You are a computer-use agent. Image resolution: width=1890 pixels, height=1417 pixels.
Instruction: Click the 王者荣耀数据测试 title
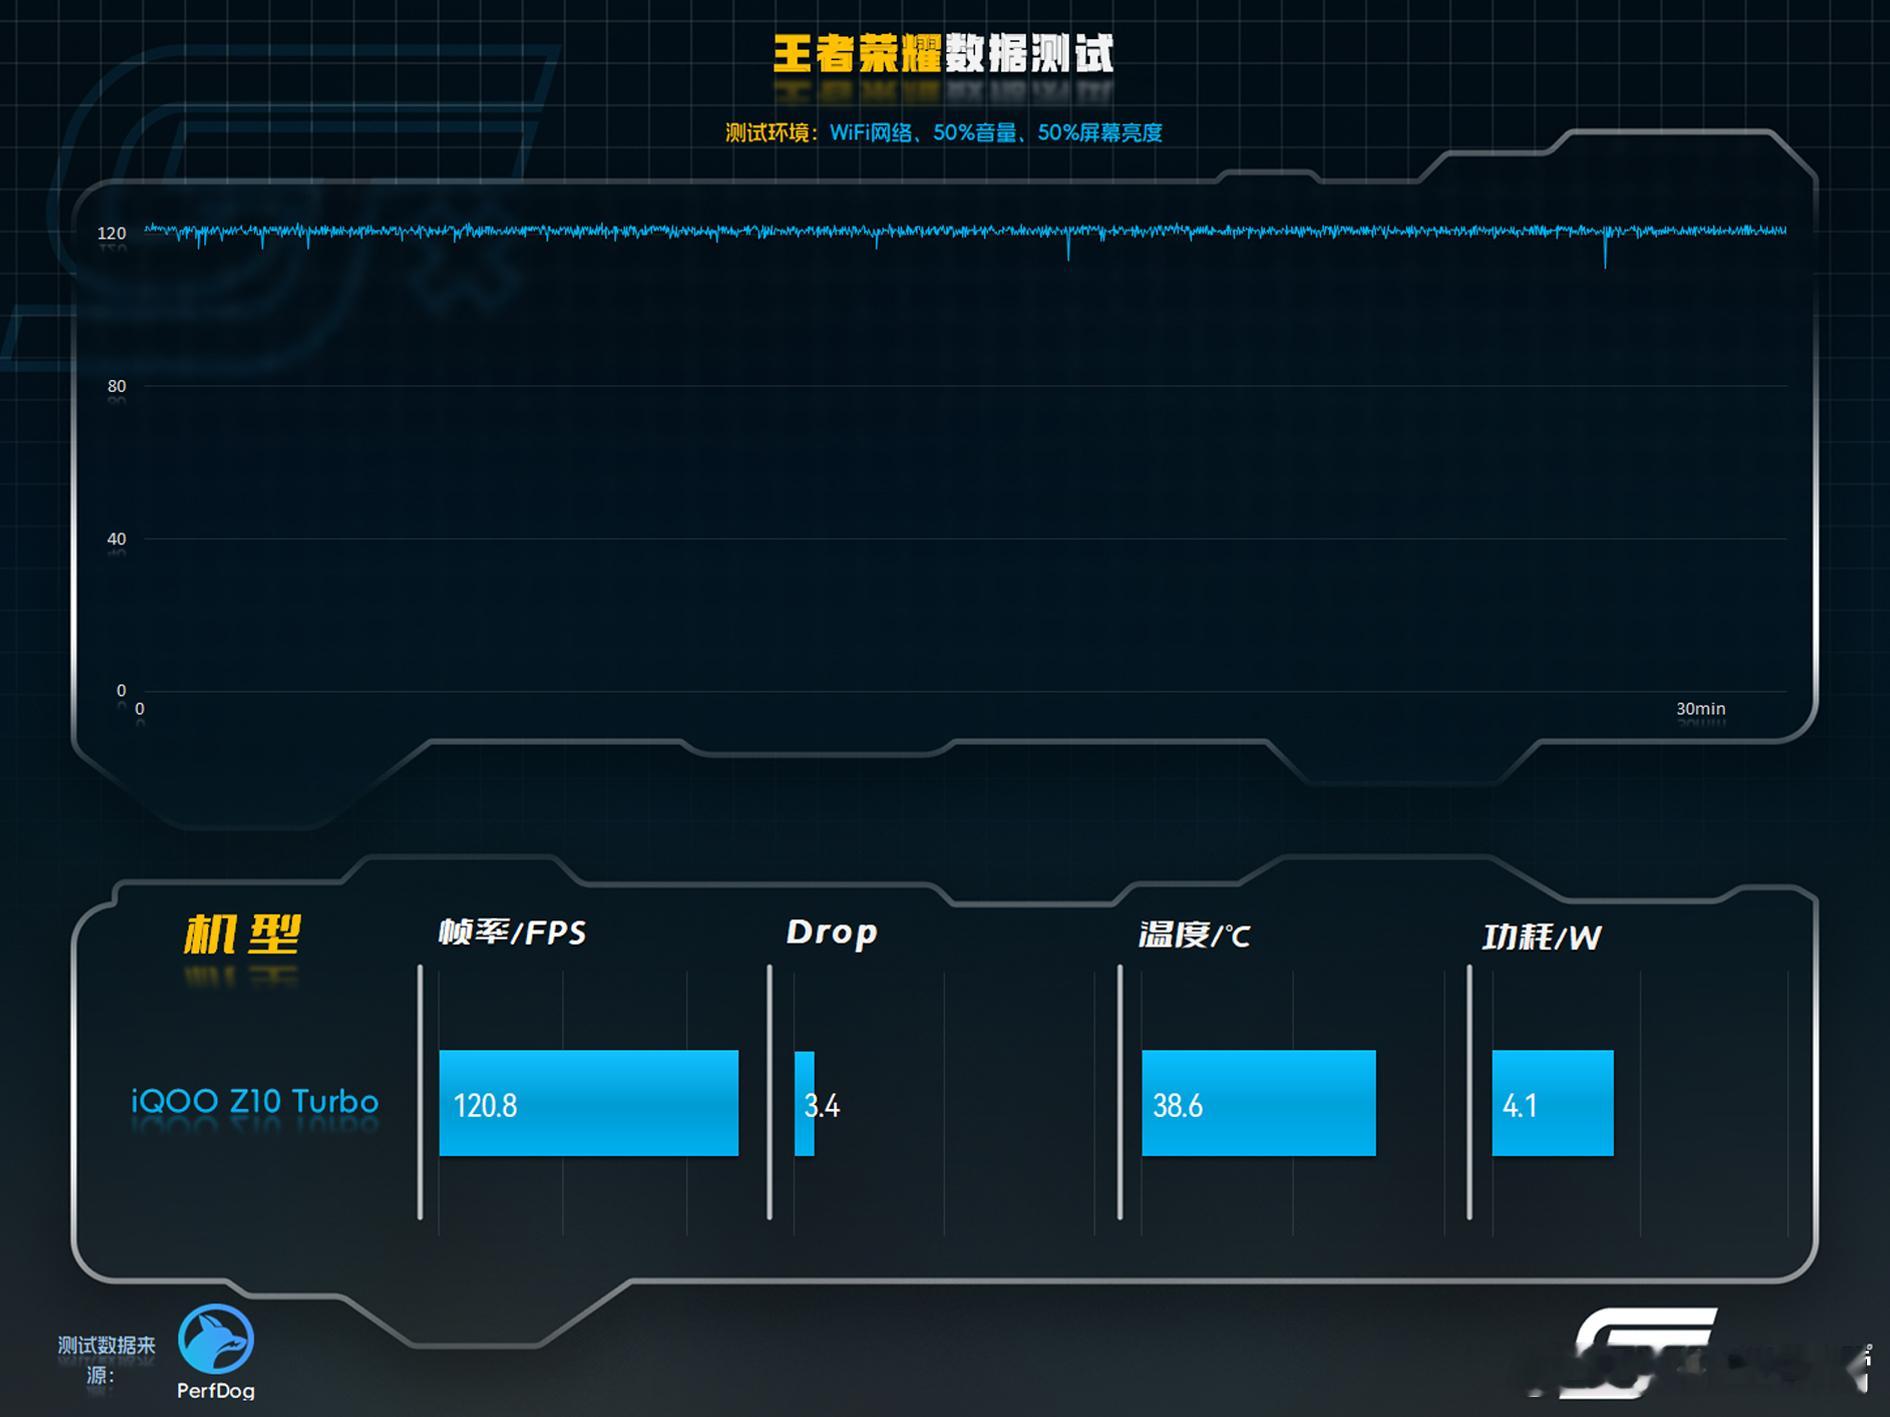click(x=943, y=54)
